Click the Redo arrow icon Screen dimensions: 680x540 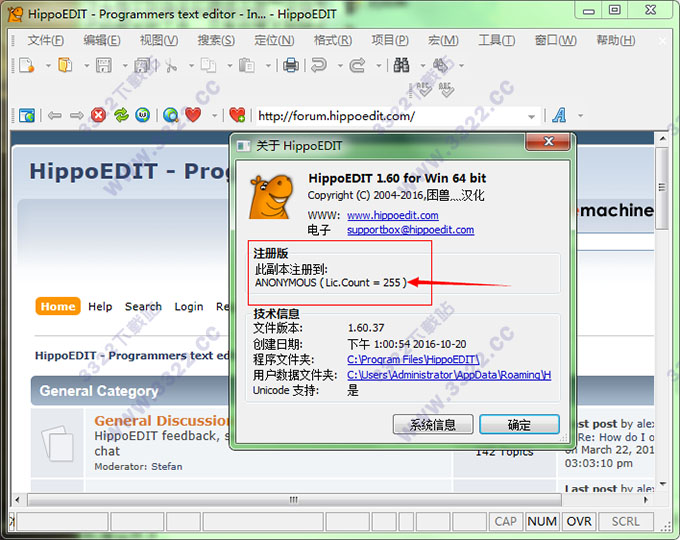tap(357, 65)
